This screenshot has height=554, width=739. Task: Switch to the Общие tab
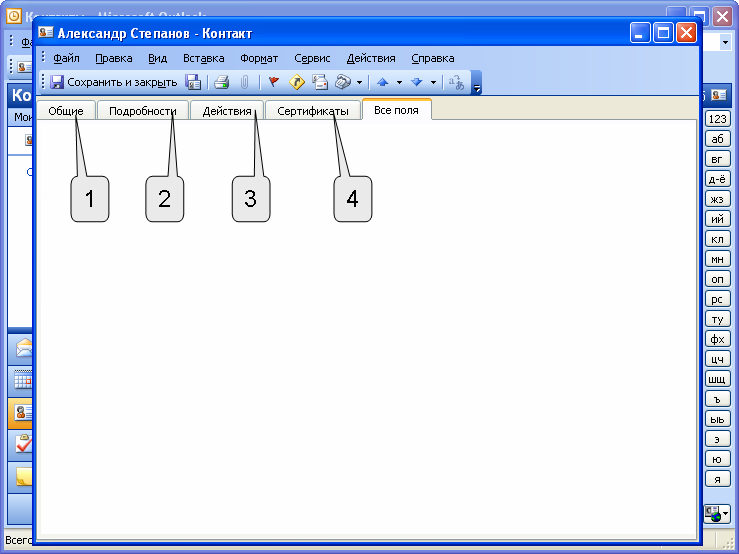(x=66, y=111)
